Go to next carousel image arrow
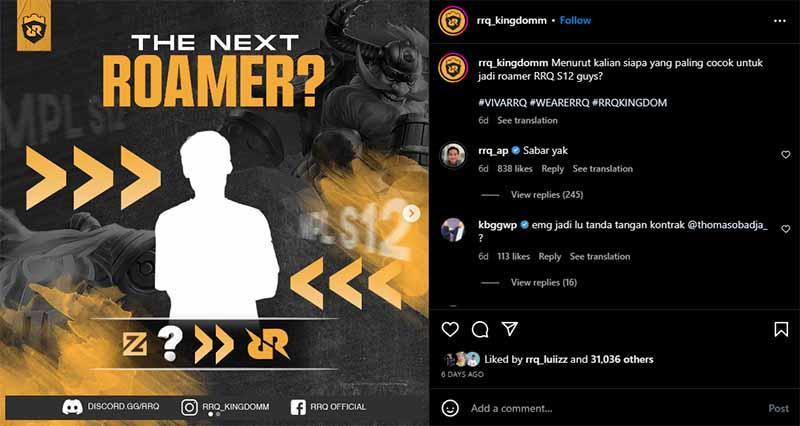Image resolution: width=800 pixels, height=426 pixels. 411,213
